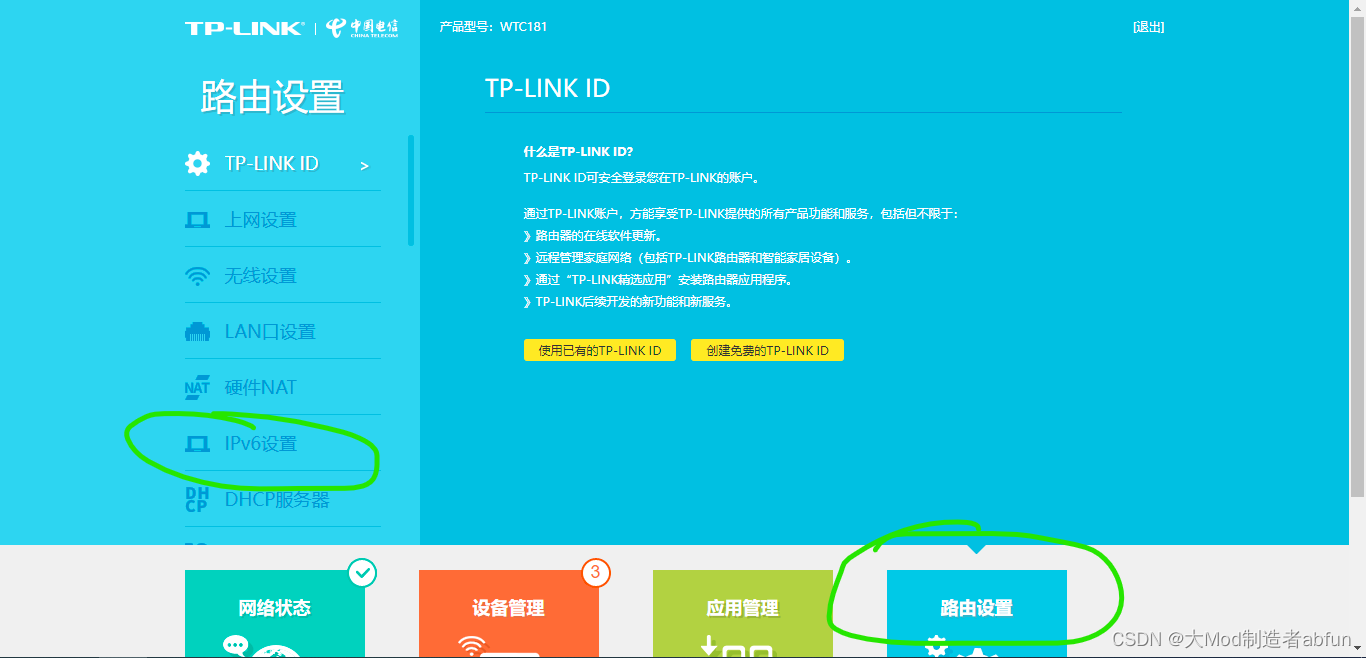Image resolution: width=1366 pixels, height=658 pixels.
Task: Open 无线设置 in the sidebar
Action: click(283, 276)
